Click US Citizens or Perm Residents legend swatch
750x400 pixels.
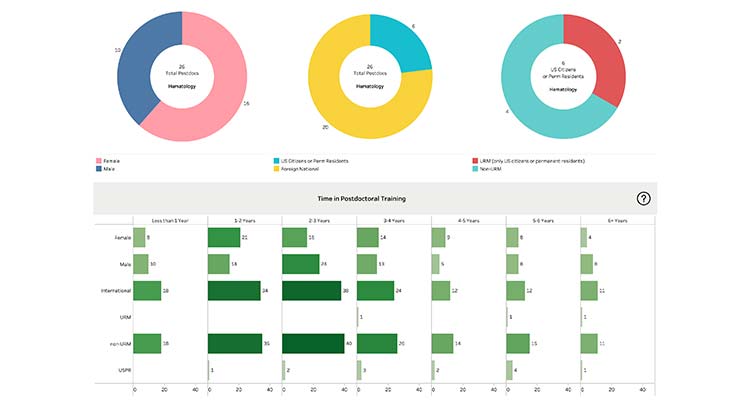[x=276, y=160]
